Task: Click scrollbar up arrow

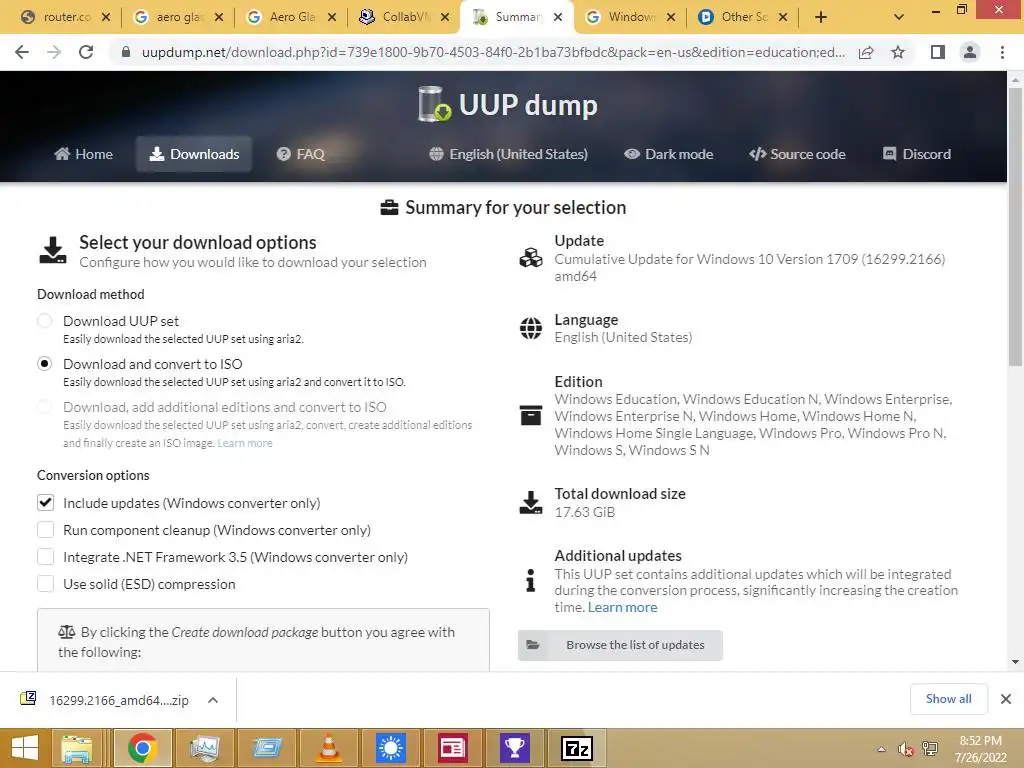Action: tap(1015, 80)
